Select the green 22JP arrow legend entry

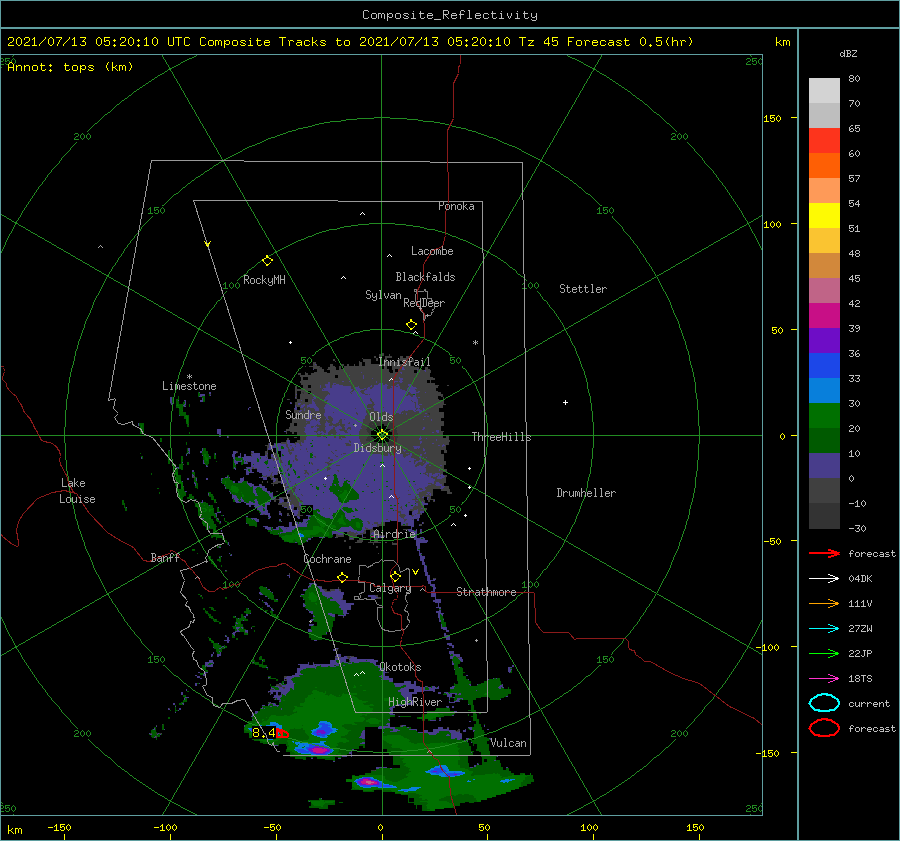coord(824,653)
